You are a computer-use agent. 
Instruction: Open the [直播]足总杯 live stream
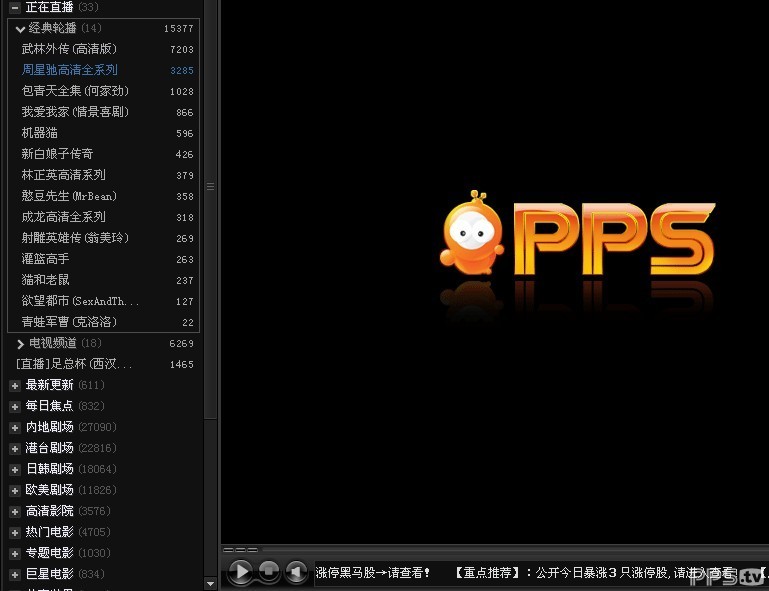[x=103, y=364]
